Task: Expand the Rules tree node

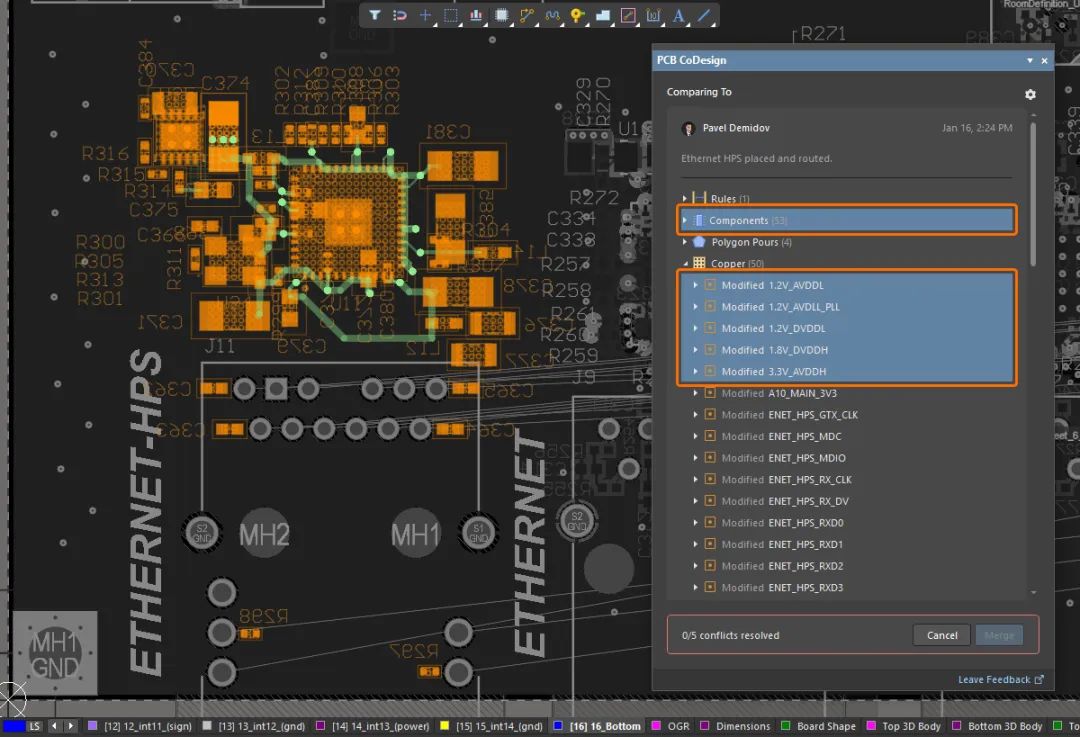Action: (685, 199)
